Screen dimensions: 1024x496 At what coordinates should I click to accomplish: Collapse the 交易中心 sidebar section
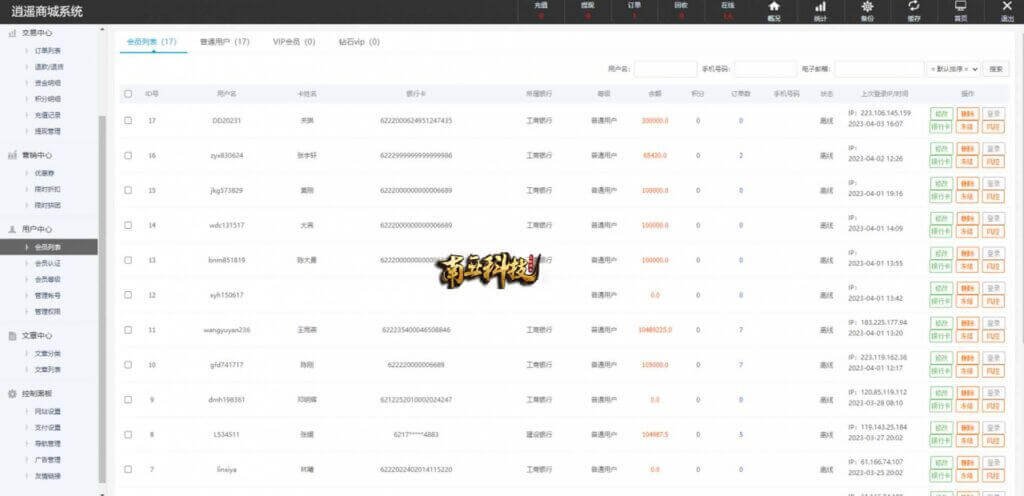click(x=38, y=32)
